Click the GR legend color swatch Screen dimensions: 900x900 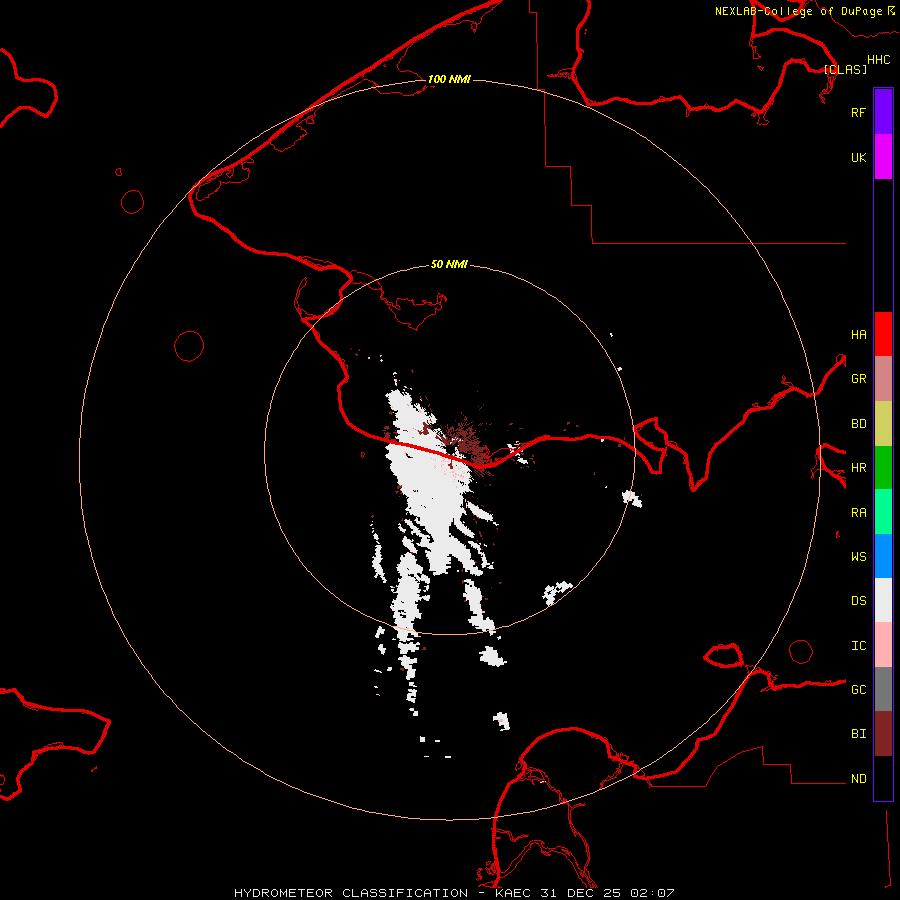883,379
